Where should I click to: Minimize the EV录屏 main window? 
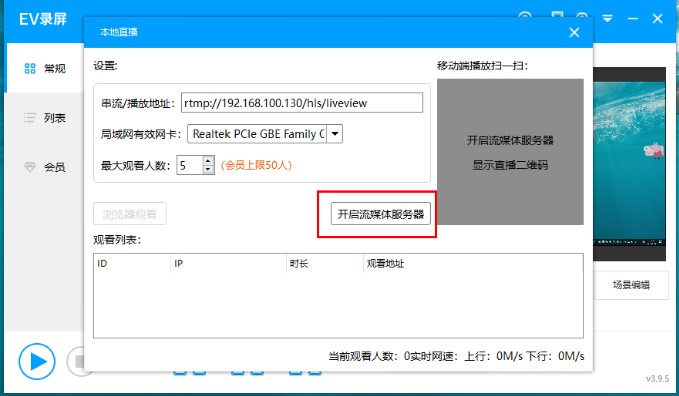click(x=633, y=18)
